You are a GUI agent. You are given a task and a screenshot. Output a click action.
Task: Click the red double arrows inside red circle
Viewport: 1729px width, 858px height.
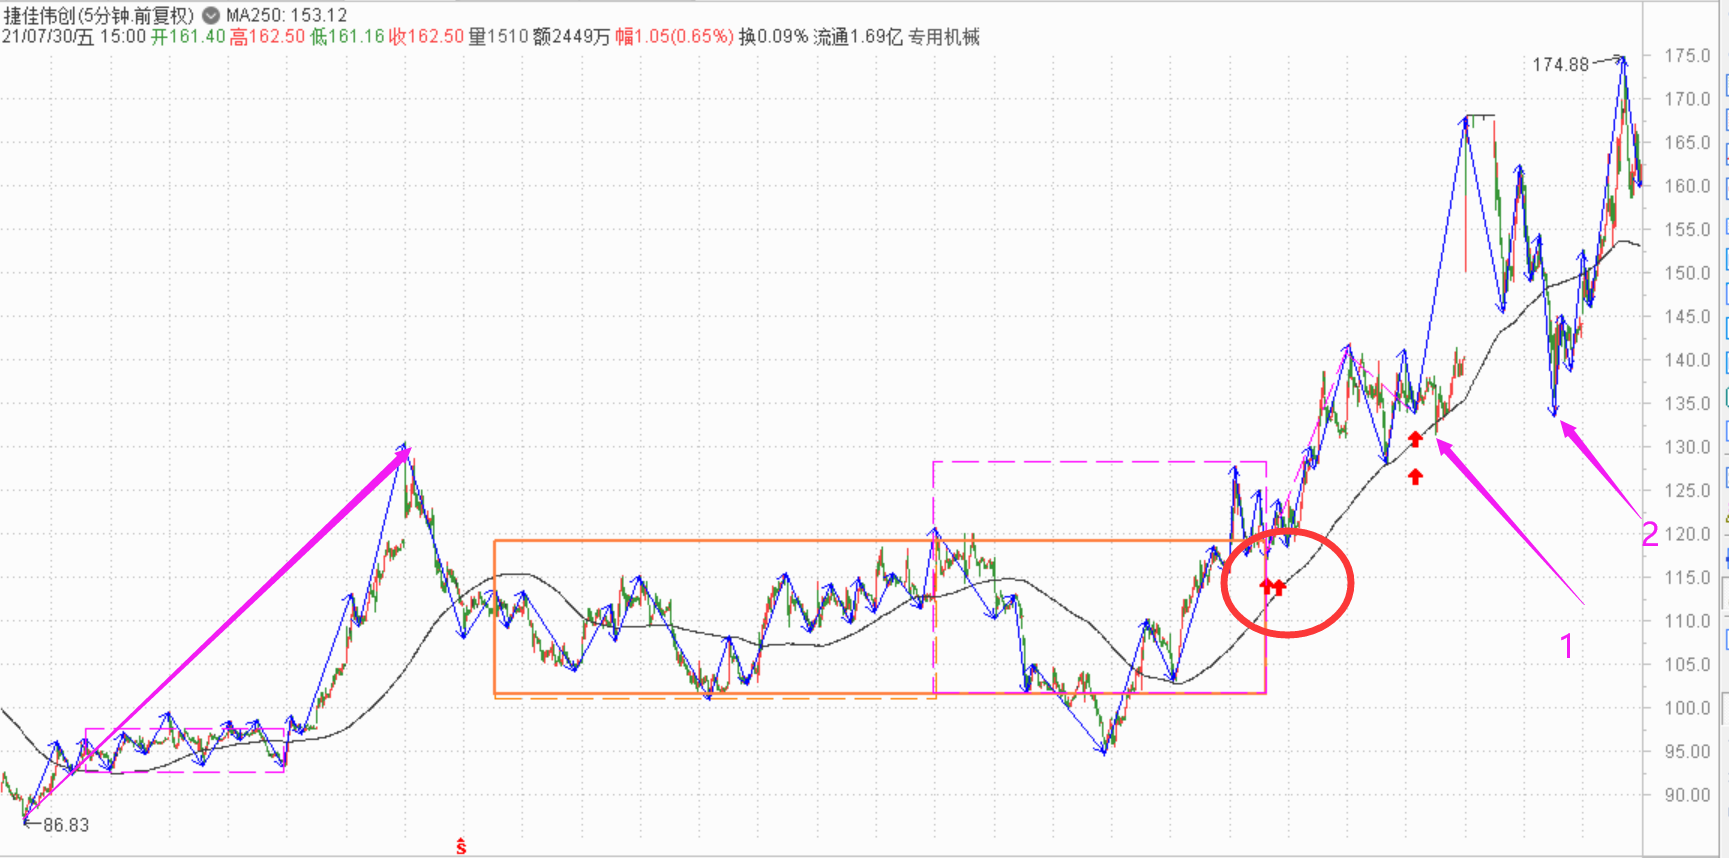point(1272,586)
